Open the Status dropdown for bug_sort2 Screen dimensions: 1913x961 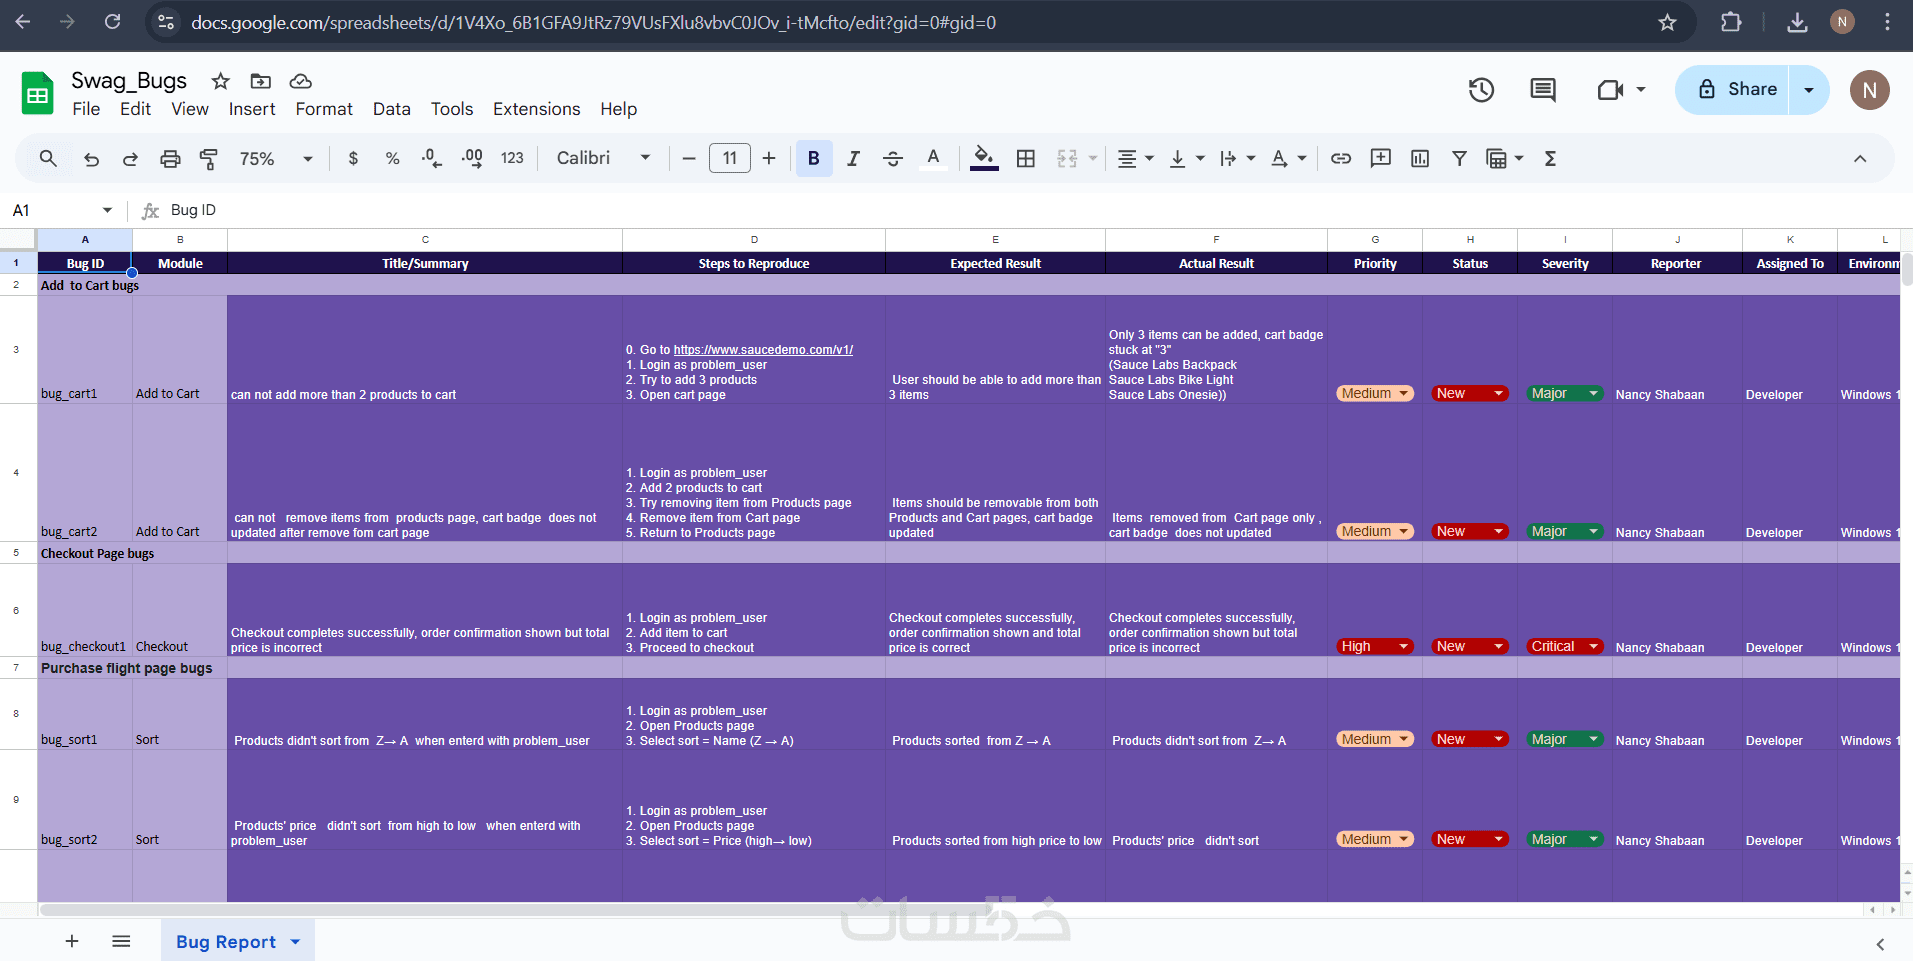[1470, 840]
